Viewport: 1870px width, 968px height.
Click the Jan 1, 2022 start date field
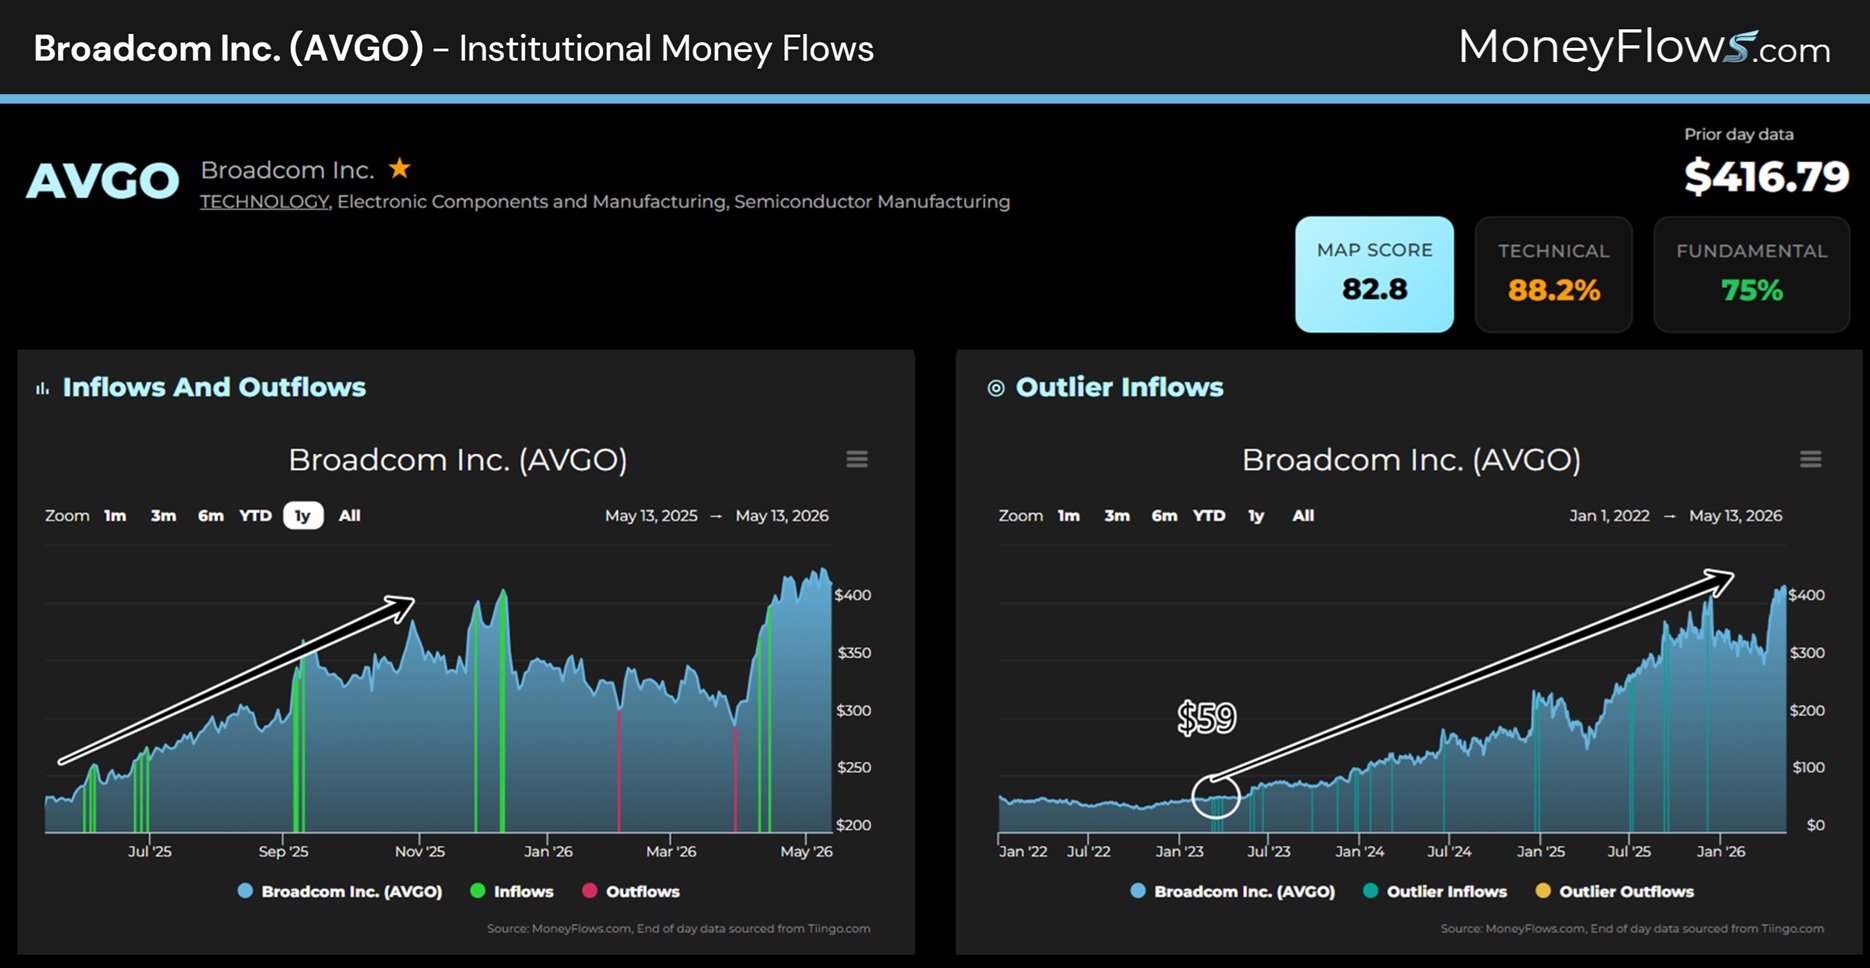click(1609, 516)
